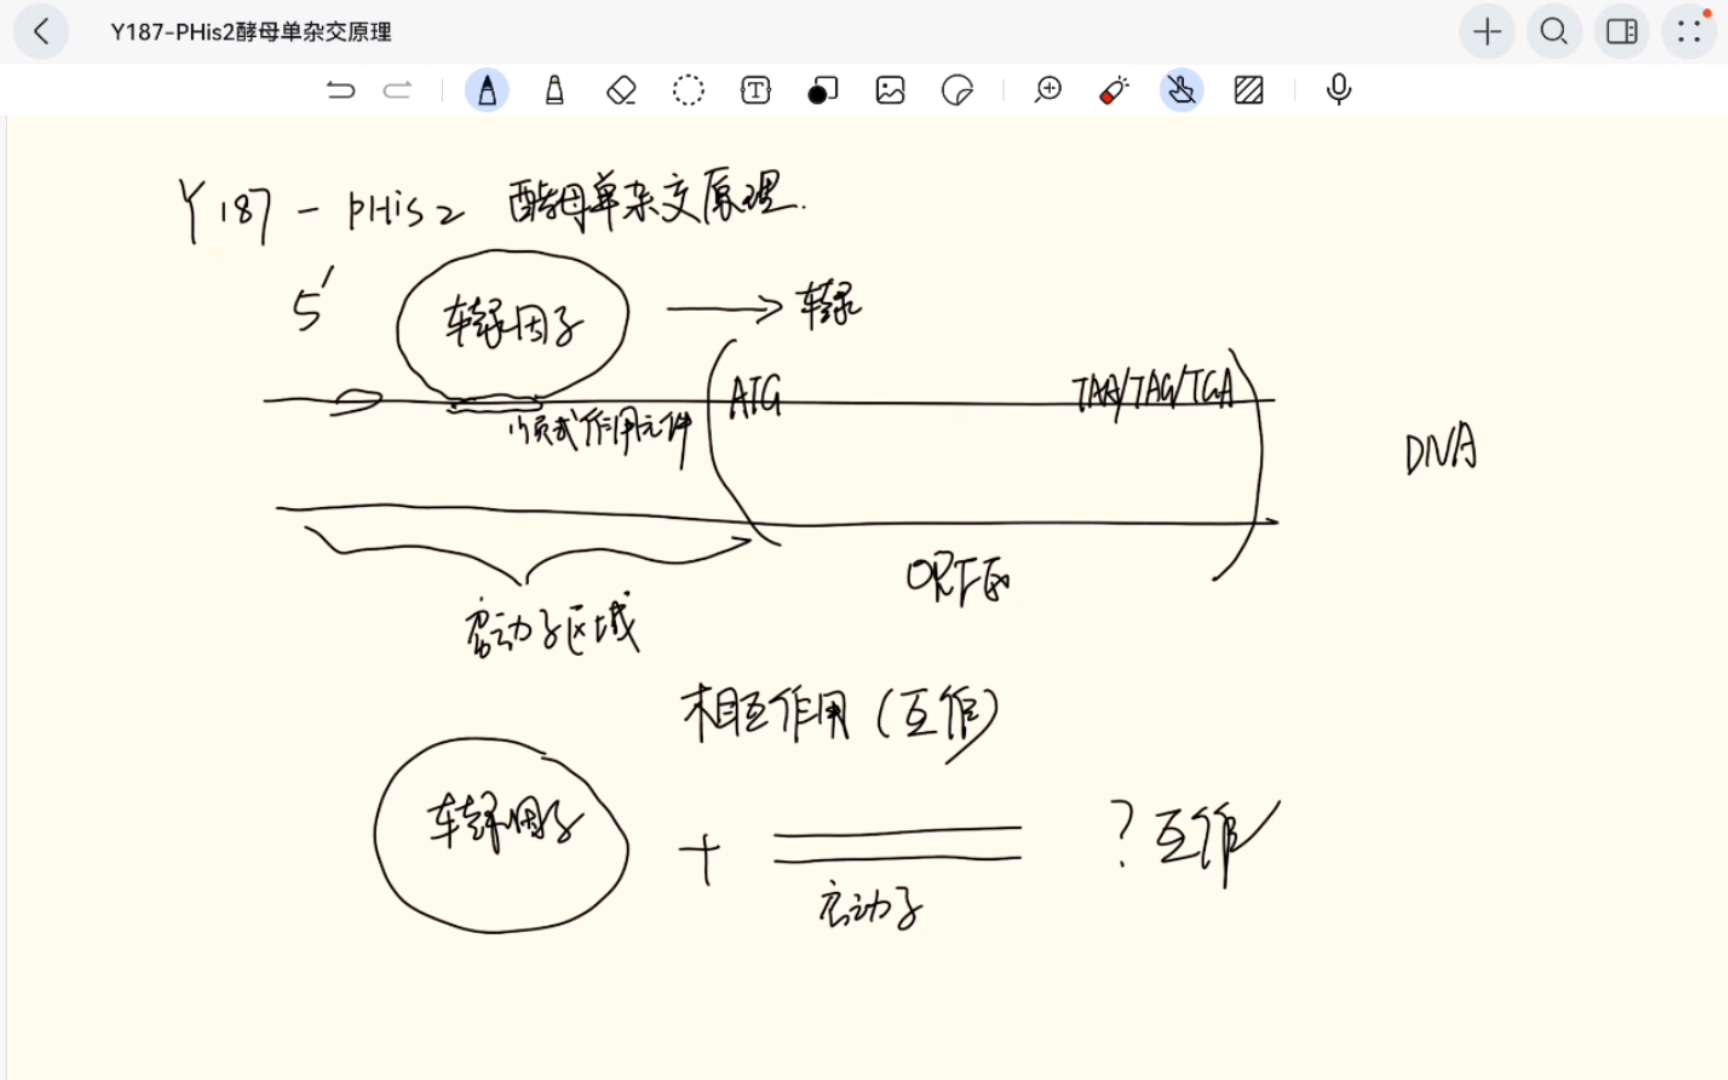Screen dimensions: 1728x1080
Task: Select the Highlighter tool
Action: click(x=554, y=90)
